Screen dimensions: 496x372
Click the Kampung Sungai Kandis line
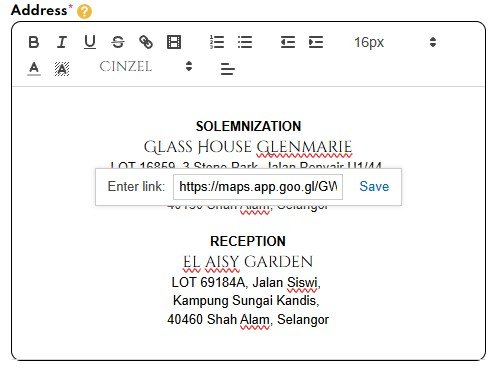246,300
